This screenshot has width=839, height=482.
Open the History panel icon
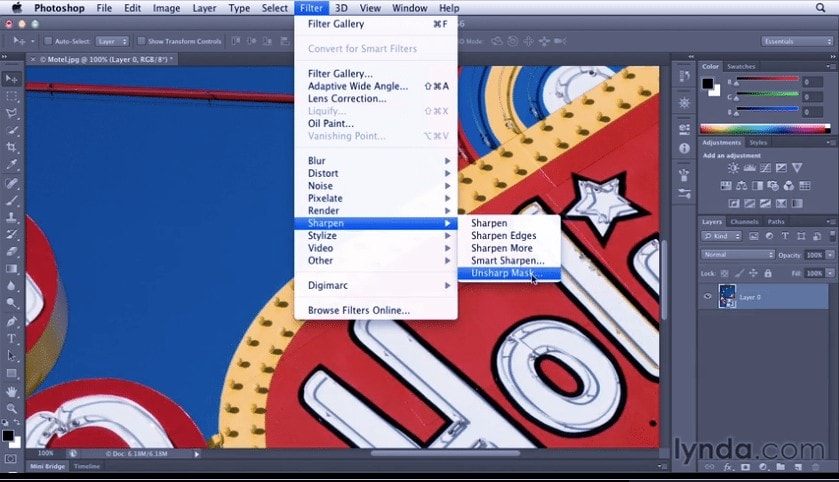point(684,76)
